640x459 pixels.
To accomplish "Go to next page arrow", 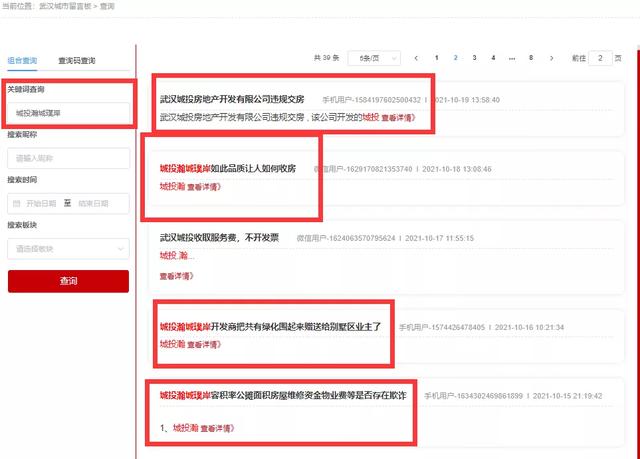I will 551,58.
